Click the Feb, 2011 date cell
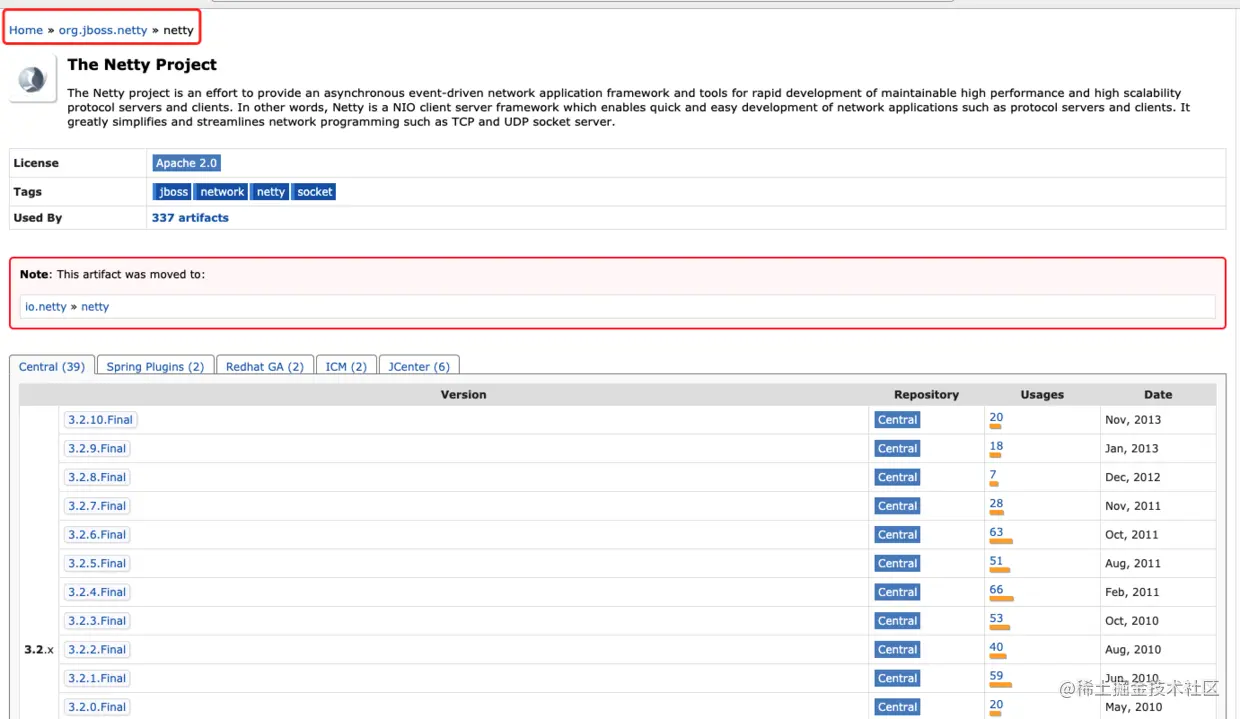Screen dimensions: 1240x719 click(1132, 592)
